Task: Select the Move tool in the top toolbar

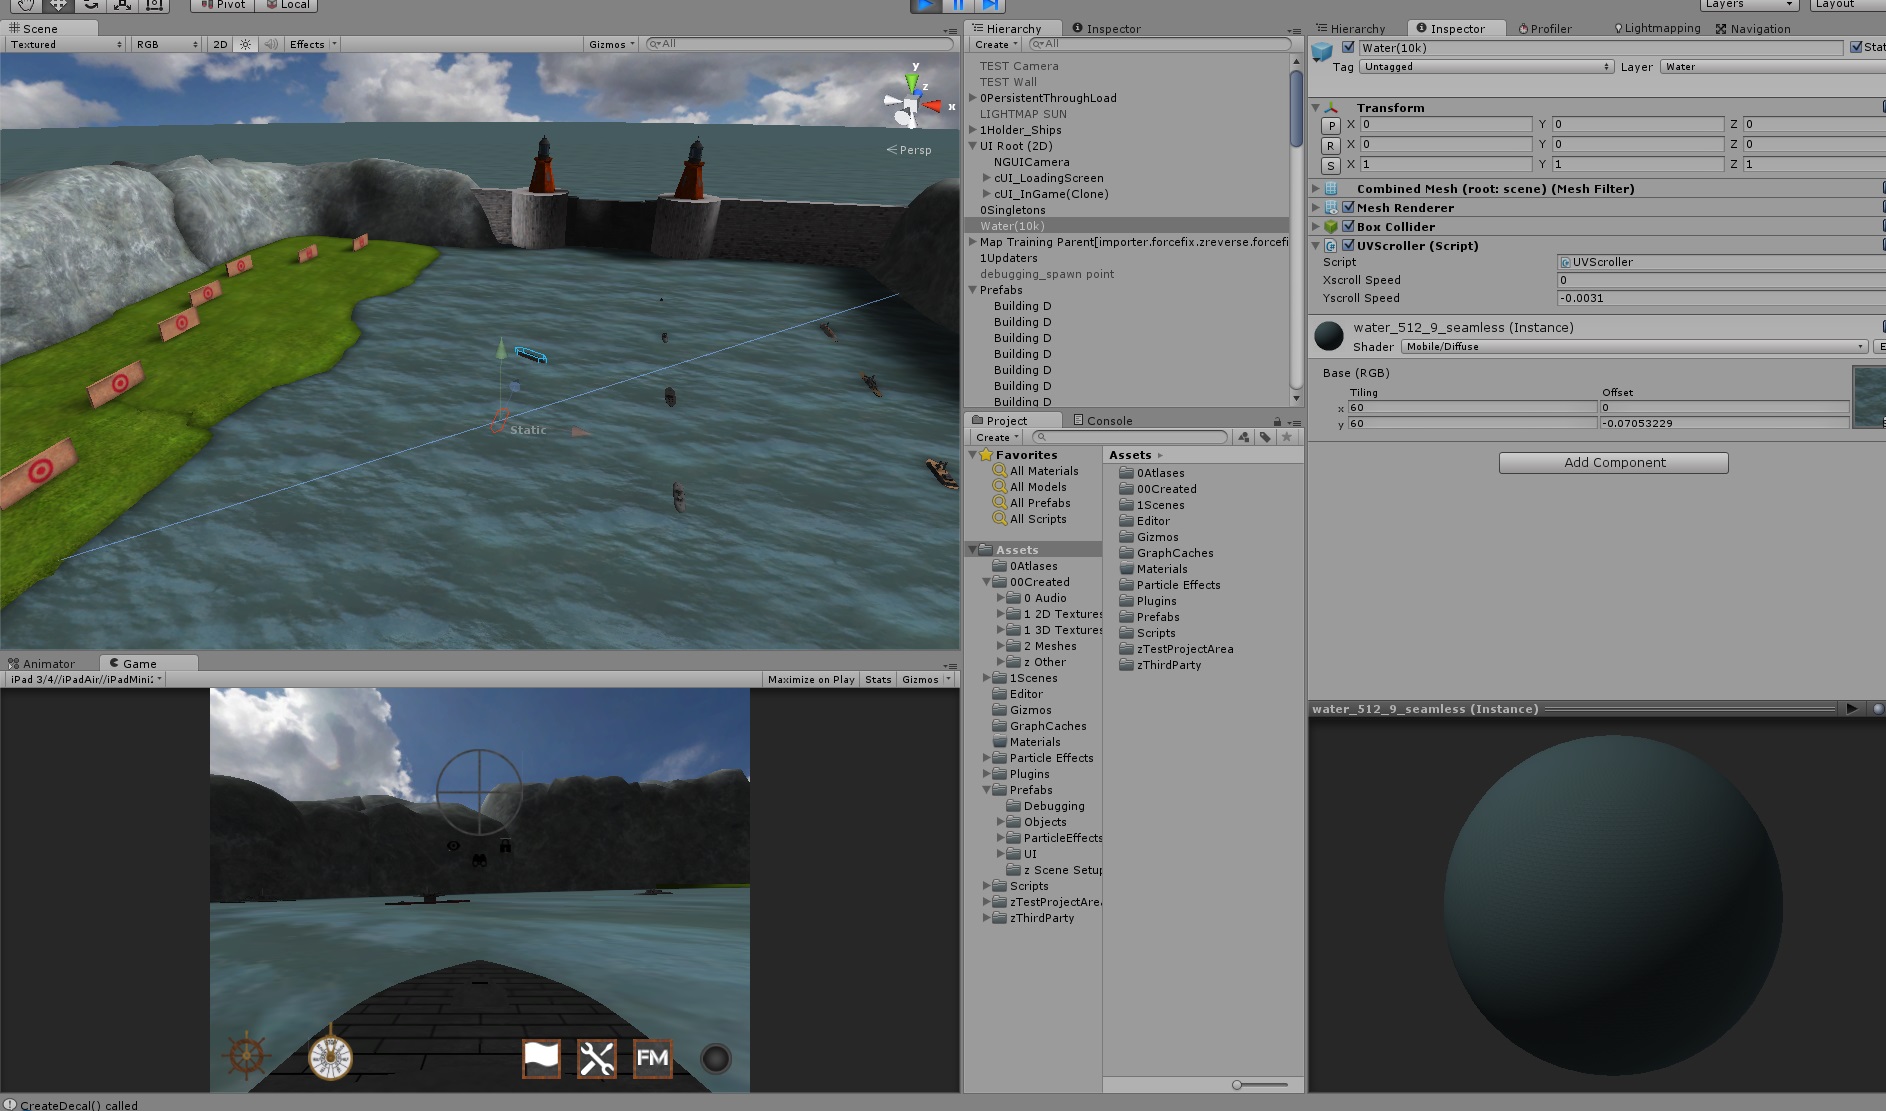Action: click(x=58, y=4)
